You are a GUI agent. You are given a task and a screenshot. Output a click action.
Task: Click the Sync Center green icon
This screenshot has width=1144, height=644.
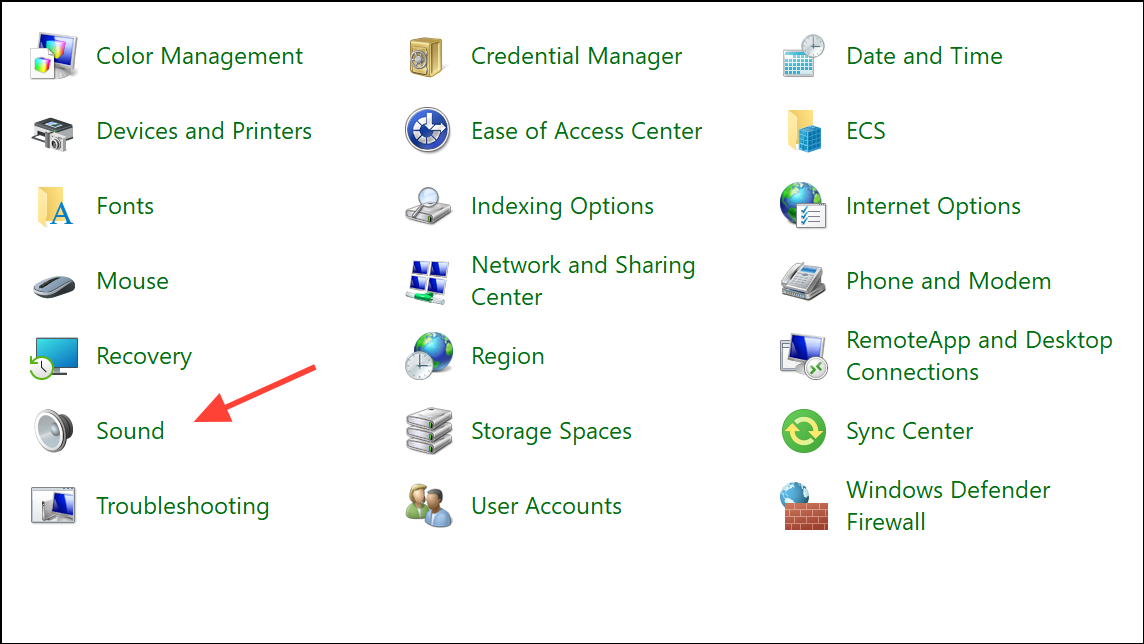tap(804, 431)
